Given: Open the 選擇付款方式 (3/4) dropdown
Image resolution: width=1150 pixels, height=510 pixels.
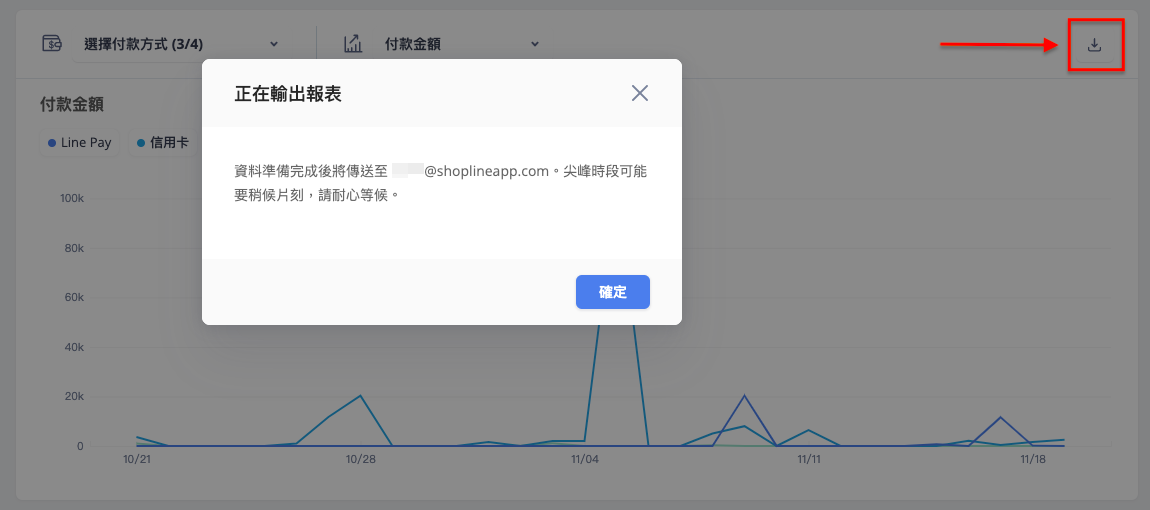Looking at the screenshot, I should click(181, 44).
